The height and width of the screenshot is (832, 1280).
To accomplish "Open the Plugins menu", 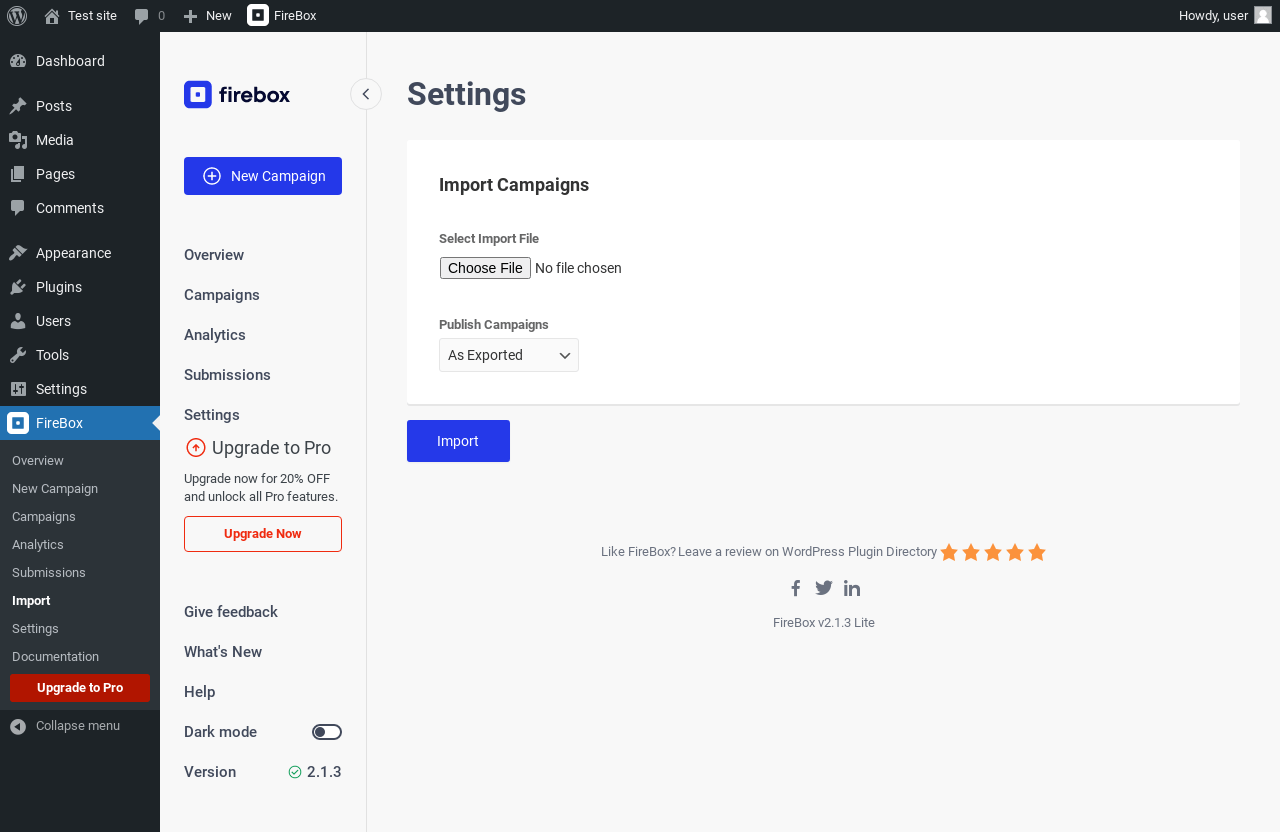I will point(80,287).
